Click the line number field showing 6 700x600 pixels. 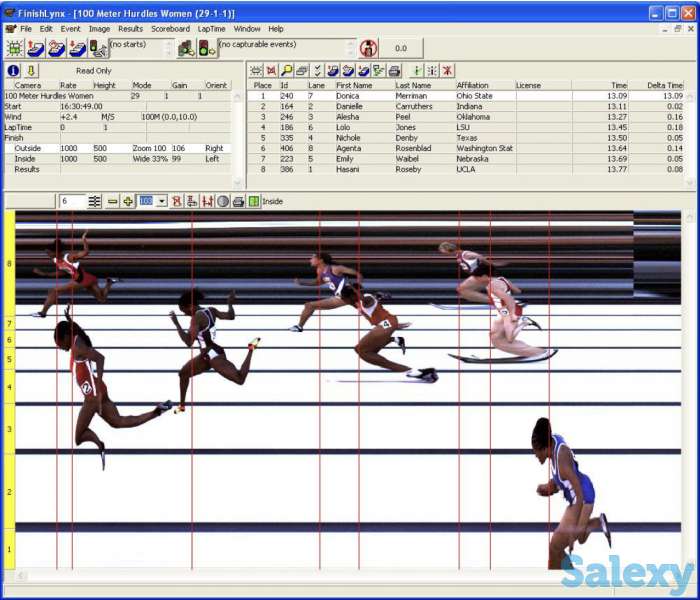click(x=70, y=201)
